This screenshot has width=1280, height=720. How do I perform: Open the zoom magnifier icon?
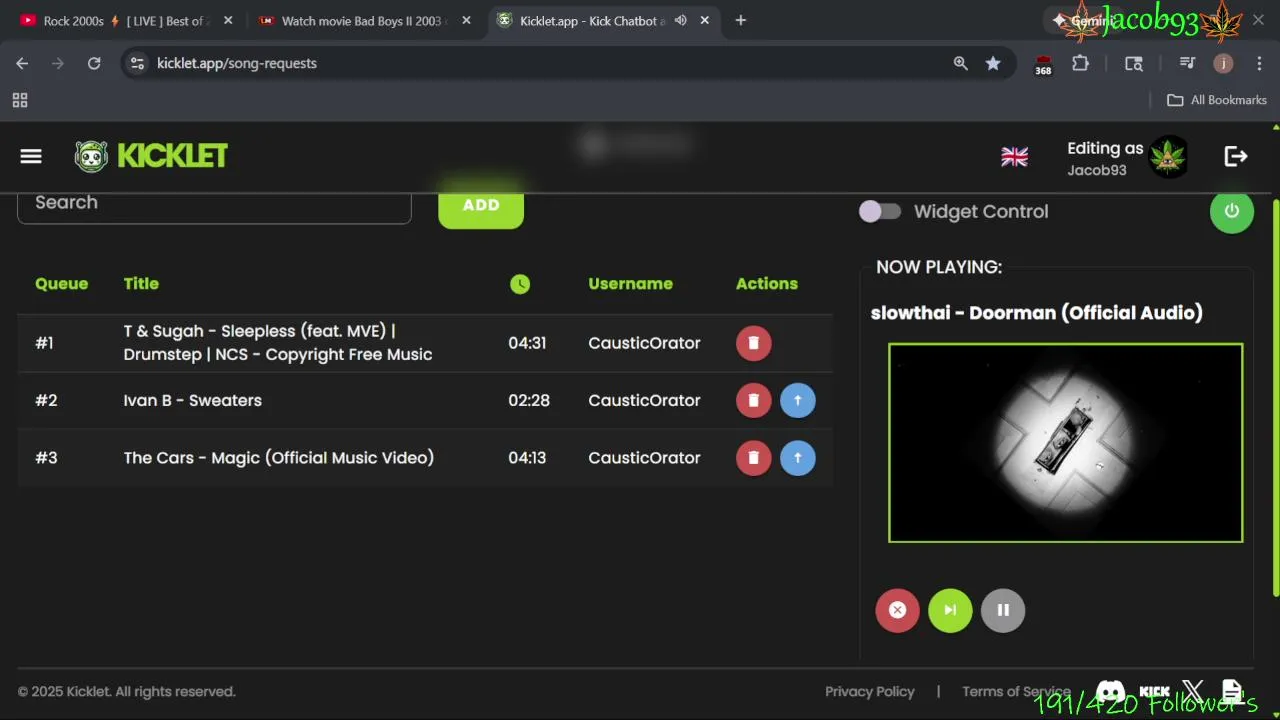pos(960,63)
